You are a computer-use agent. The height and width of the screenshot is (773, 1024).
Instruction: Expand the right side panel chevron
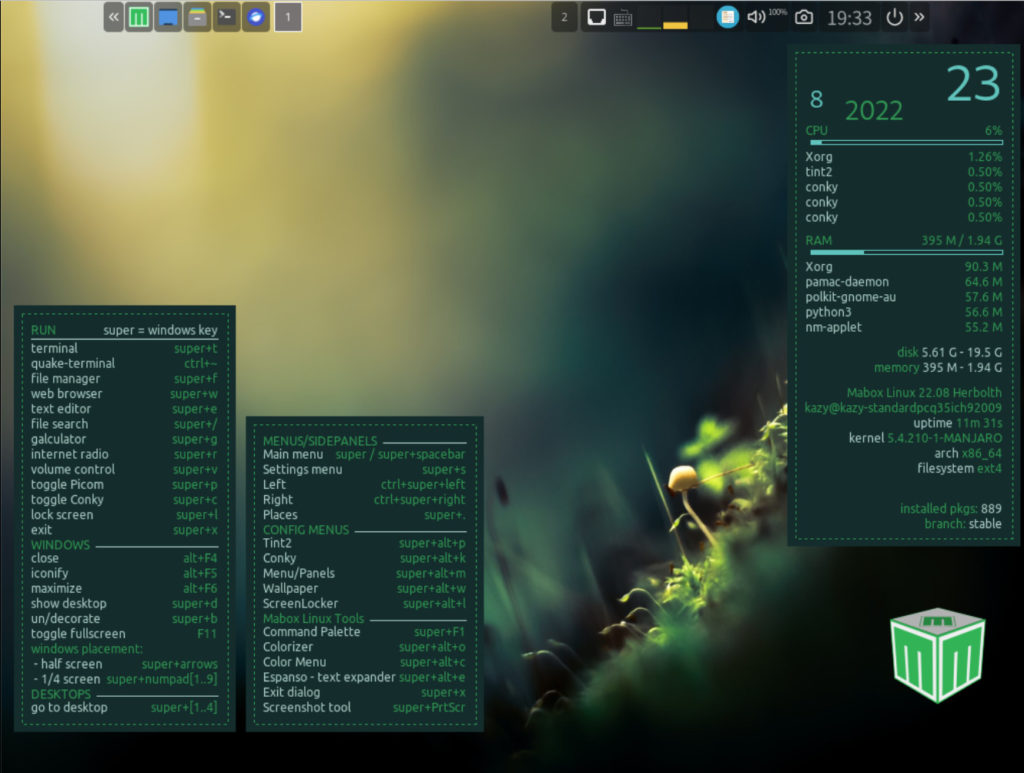point(919,17)
